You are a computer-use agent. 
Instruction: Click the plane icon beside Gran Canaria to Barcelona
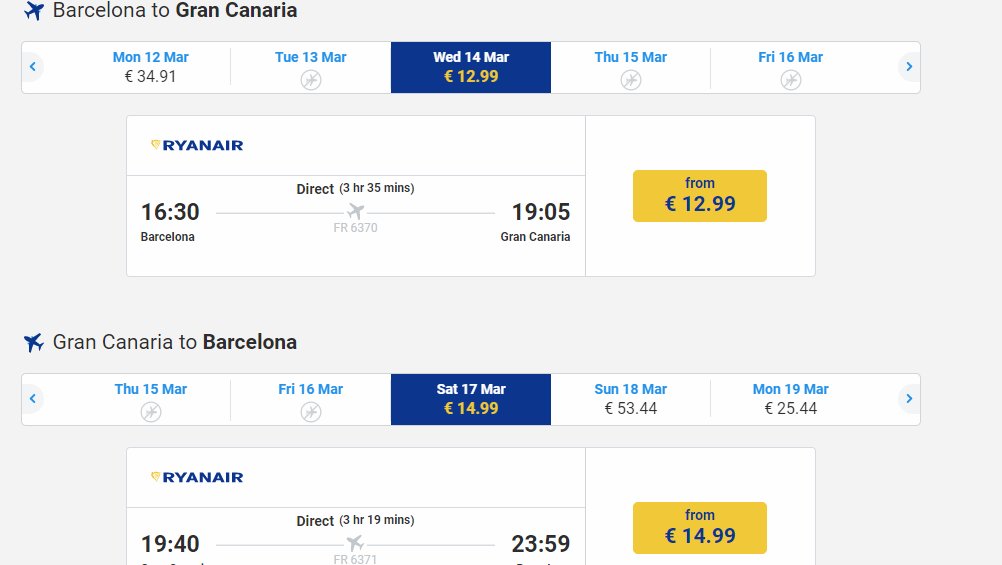[x=34, y=343]
